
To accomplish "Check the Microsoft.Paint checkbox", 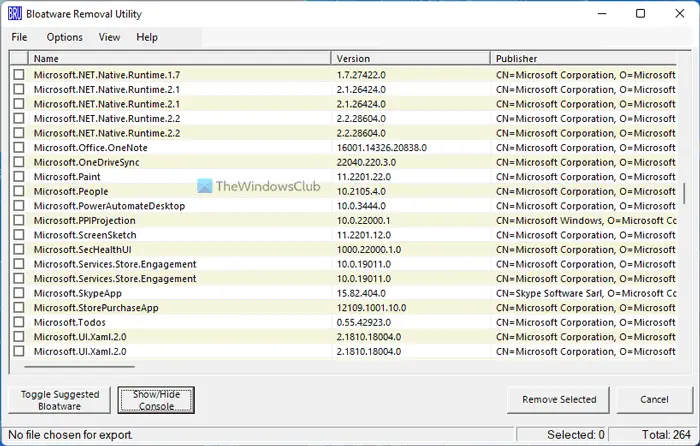I will (x=19, y=176).
